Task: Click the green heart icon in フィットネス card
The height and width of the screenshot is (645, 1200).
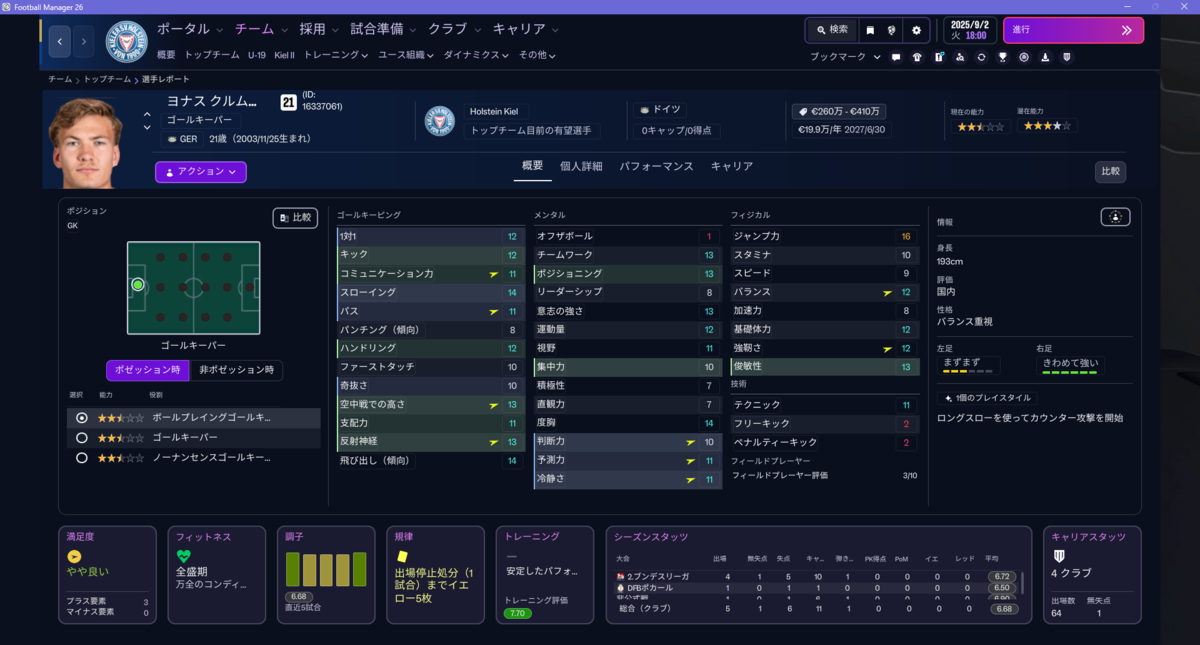Action: [183, 556]
